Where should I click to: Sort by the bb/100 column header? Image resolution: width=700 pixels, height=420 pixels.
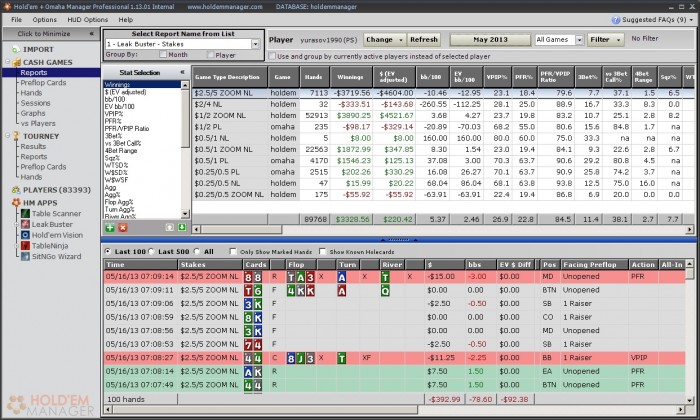click(432, 77)
